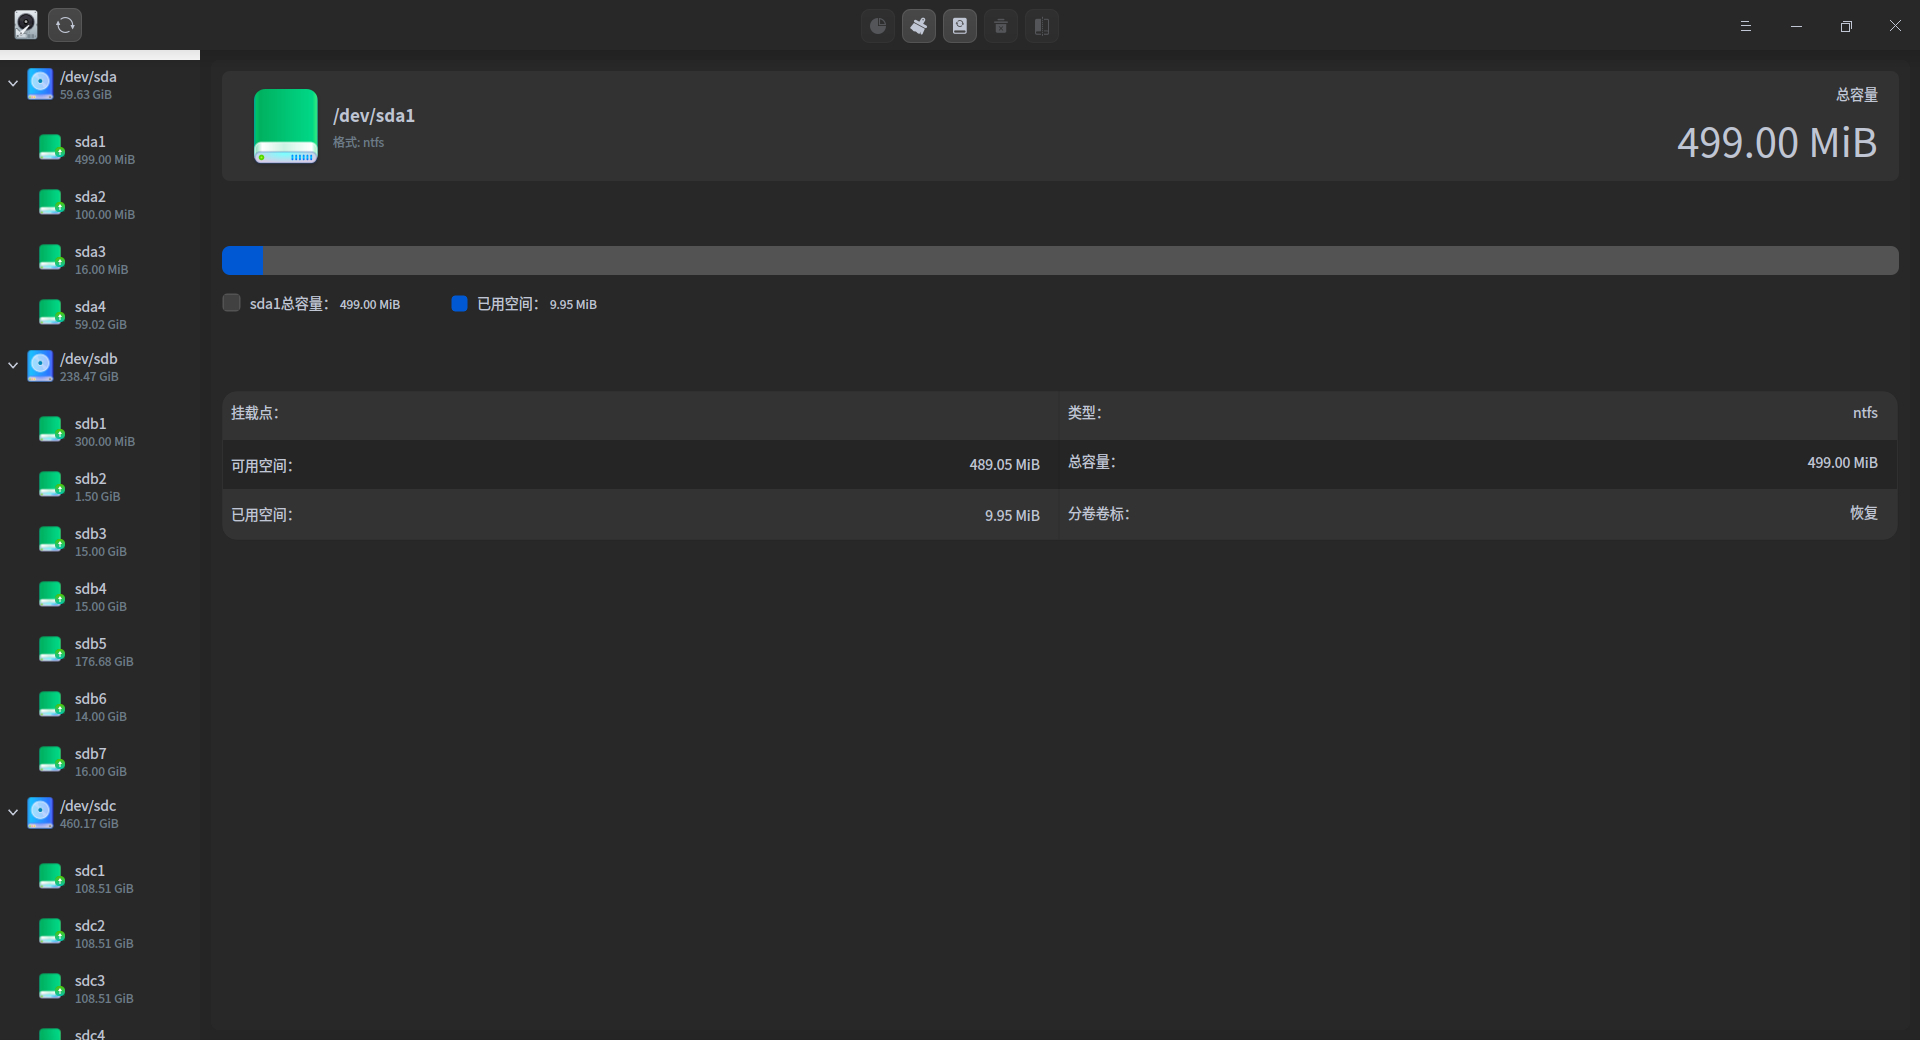Select the /dev/sdc disk icon

[x=40, y=813]
